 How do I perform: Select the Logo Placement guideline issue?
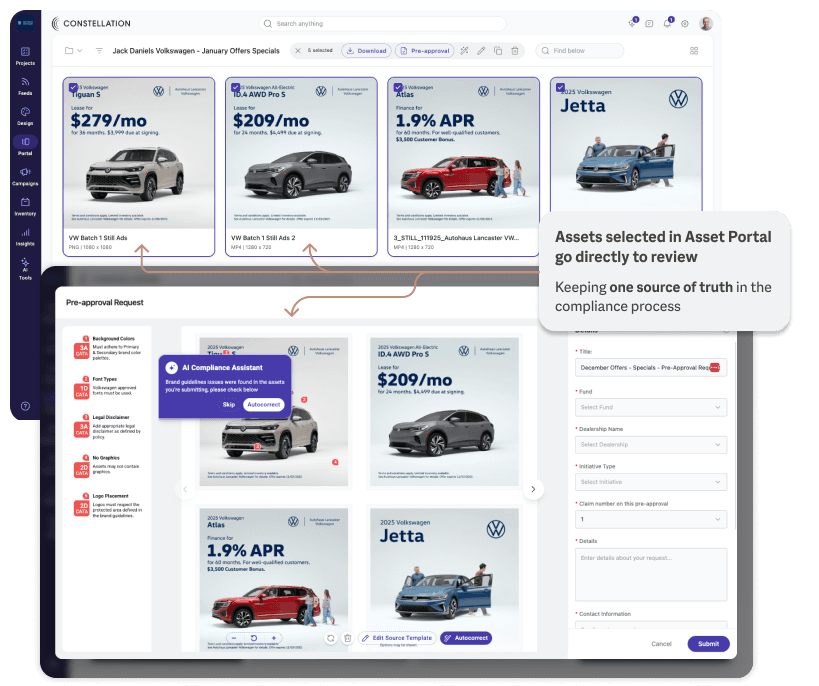pos(108,506)
